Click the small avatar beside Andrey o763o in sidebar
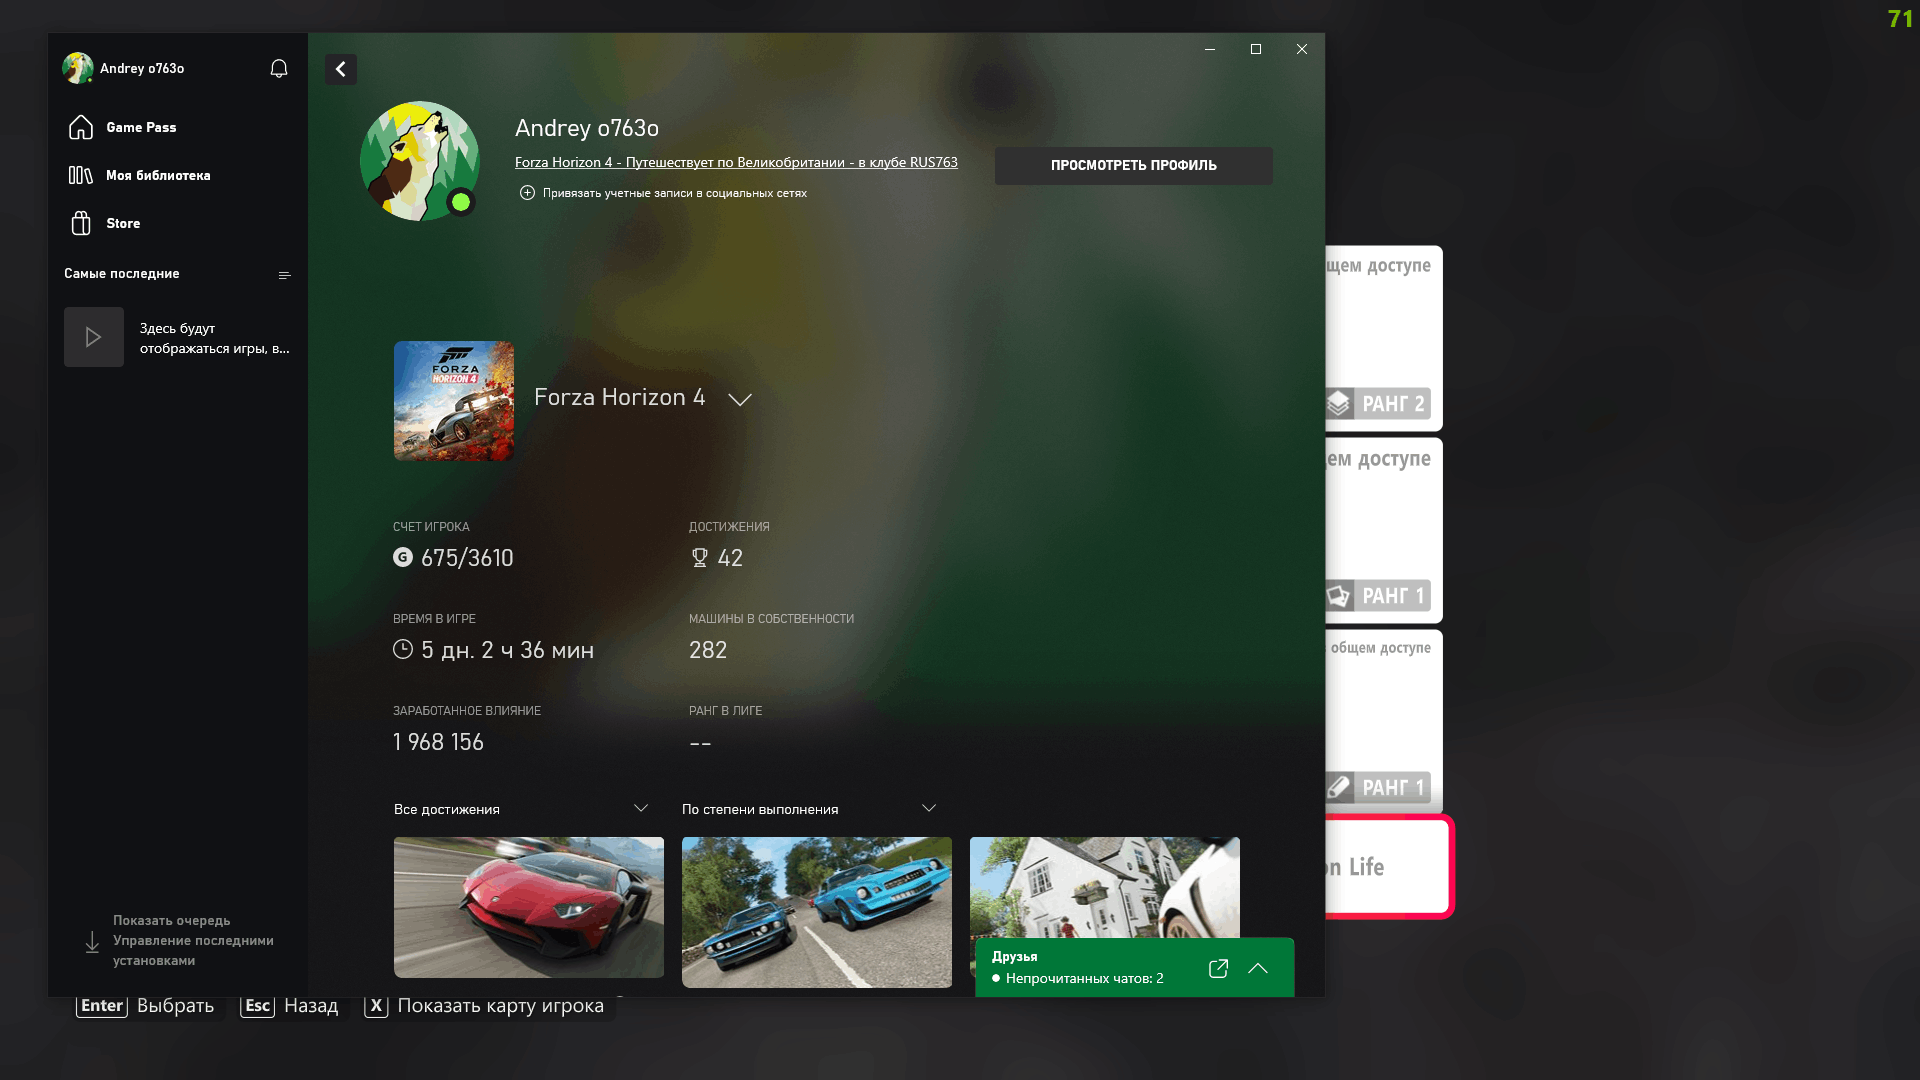 (x=78, y=68)
